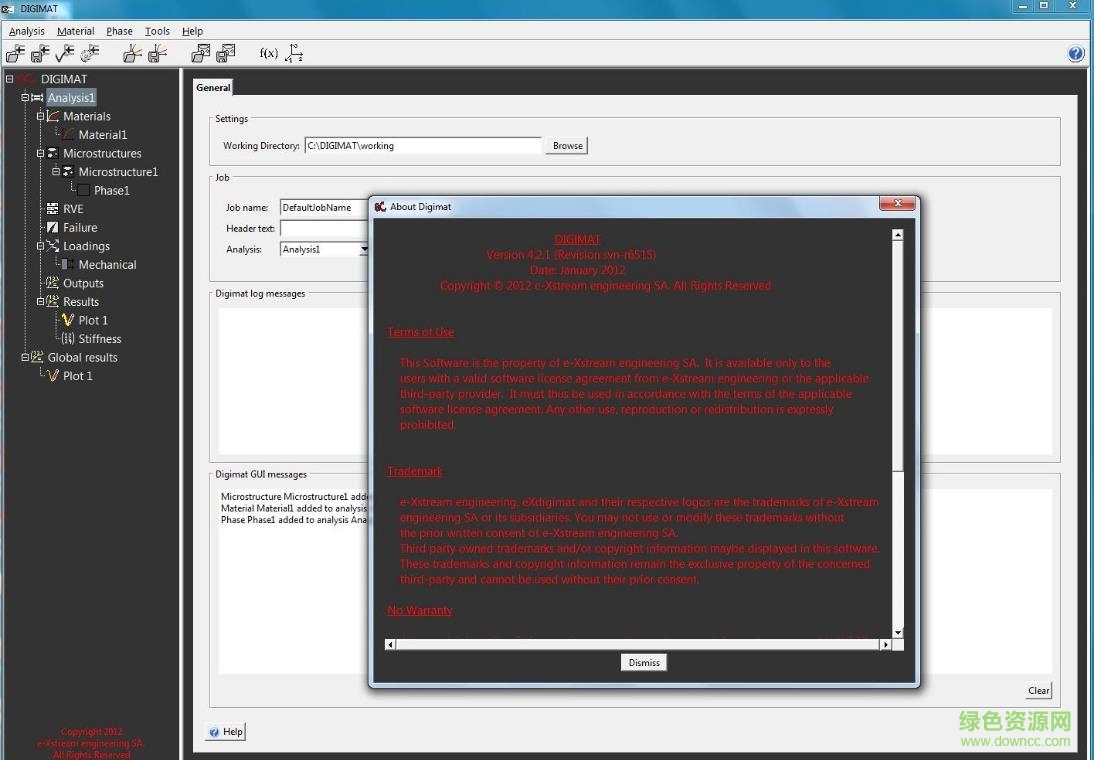Viewport: 1094px width, 760px height.
Task: Click the Header text input field
Action: (324, 228)
